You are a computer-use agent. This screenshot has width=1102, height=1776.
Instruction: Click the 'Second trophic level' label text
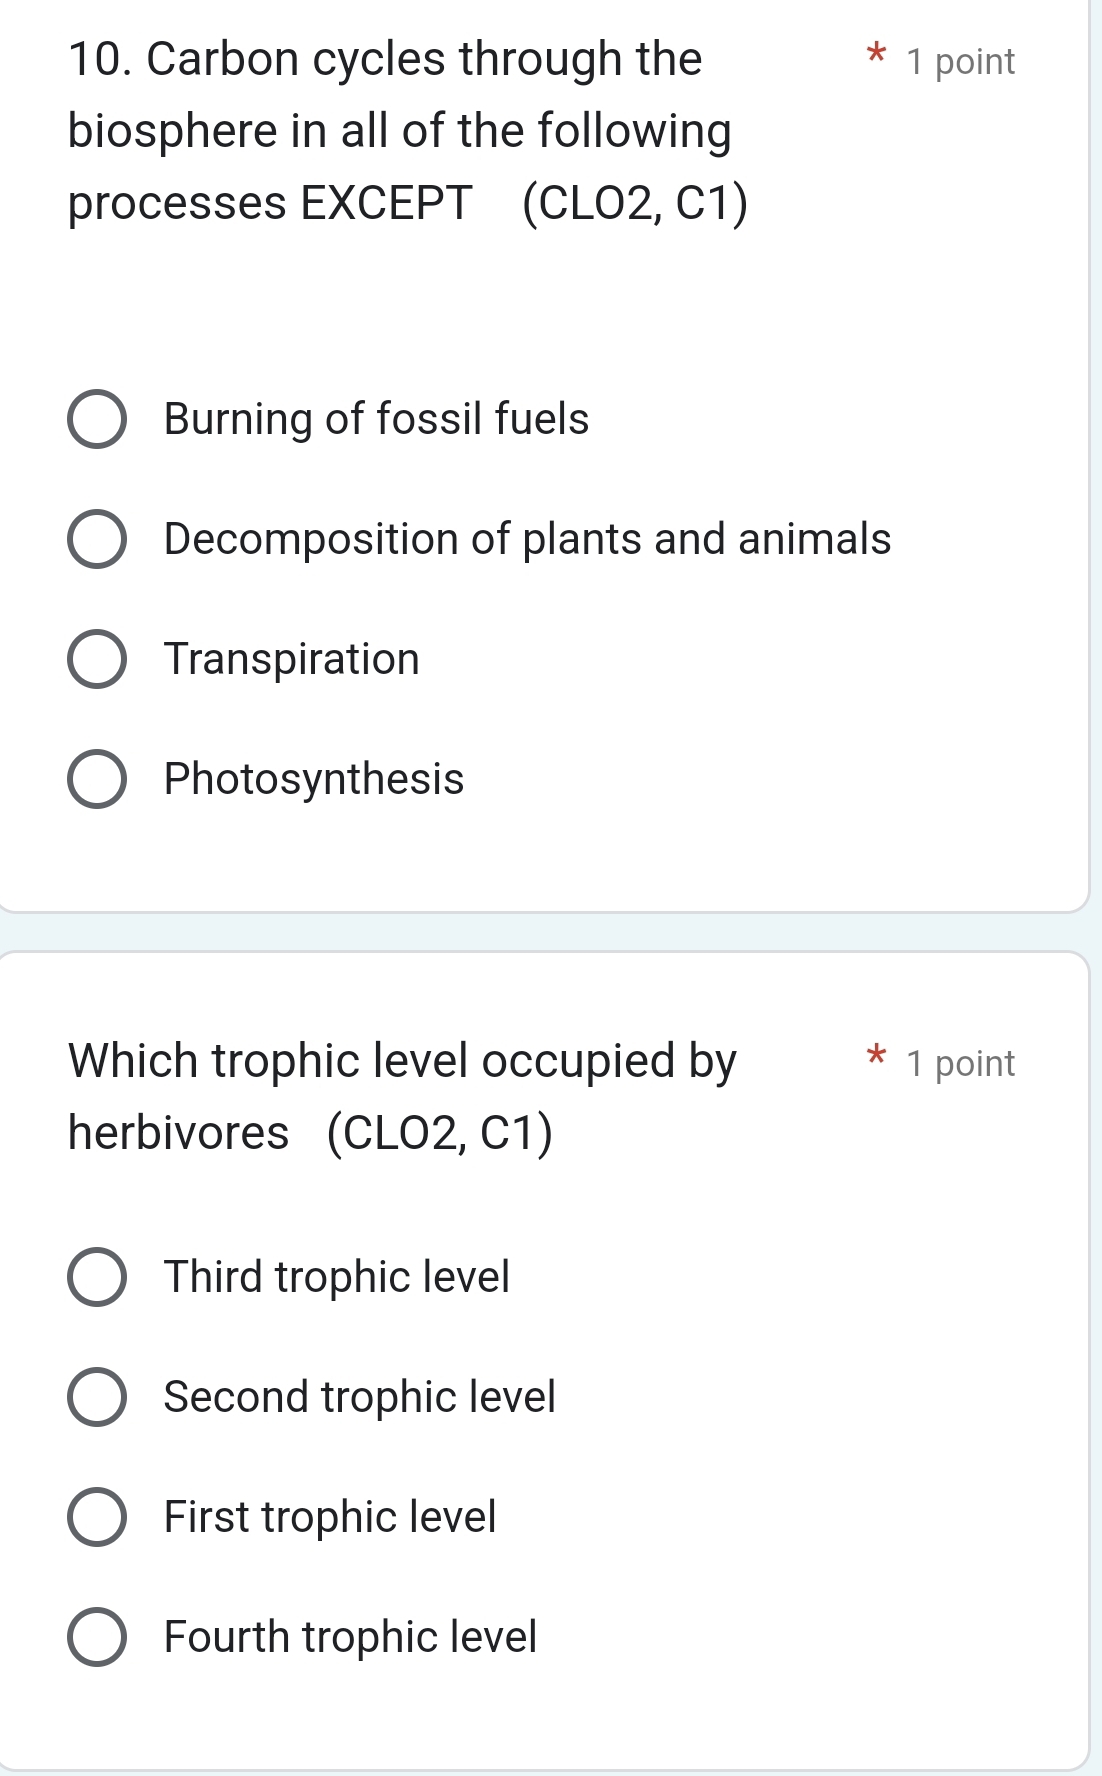(359, 1397)
